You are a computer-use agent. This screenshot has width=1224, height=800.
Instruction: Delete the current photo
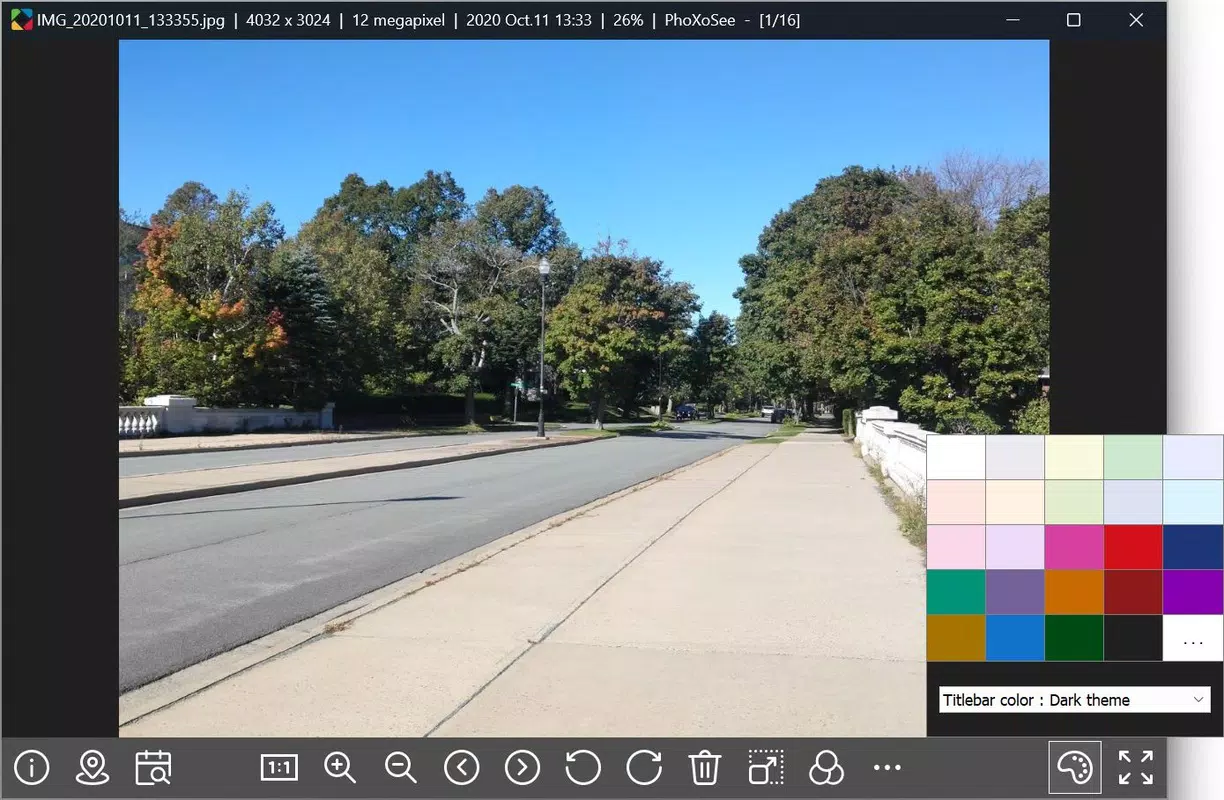[x=705, y=768]
